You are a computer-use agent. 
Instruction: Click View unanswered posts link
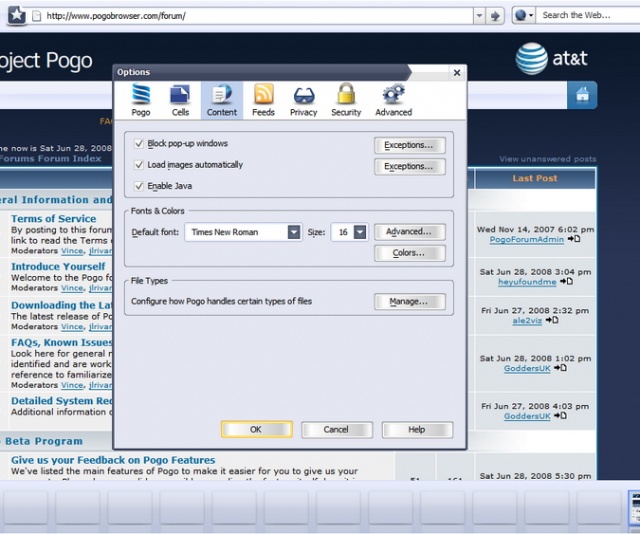coord(548,159)
